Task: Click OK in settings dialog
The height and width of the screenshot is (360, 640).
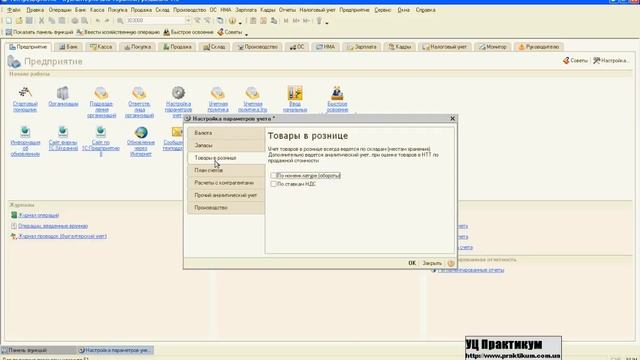Action: click(412, 263)
